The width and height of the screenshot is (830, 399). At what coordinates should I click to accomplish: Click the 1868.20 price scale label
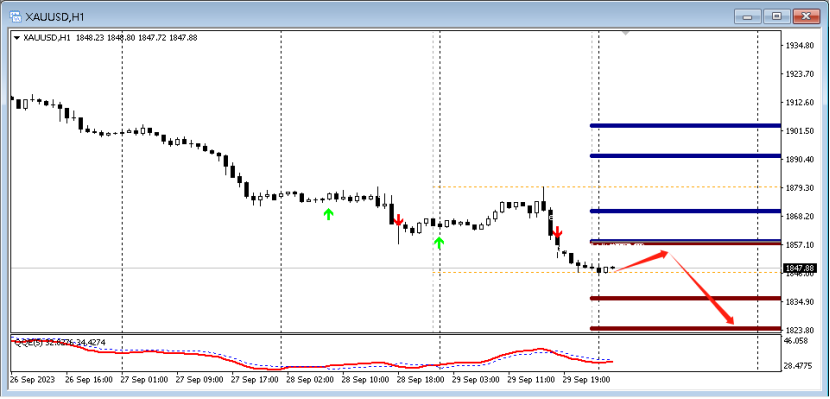pos(801,216)
